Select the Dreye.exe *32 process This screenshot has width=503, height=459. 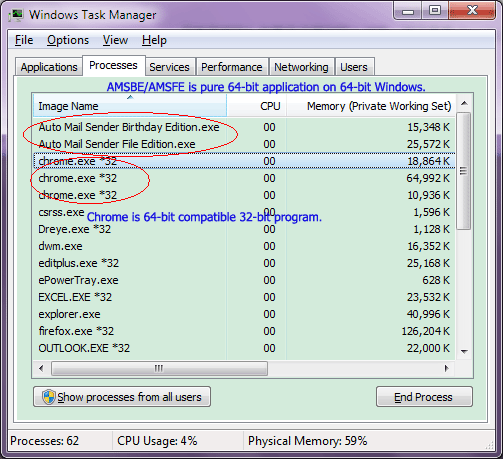coord(244,229)
